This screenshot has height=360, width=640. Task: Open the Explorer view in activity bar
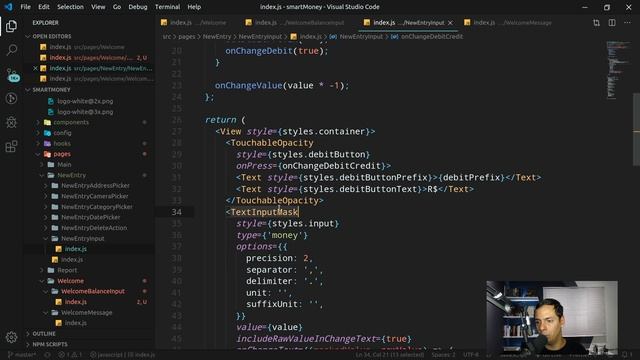11,26
